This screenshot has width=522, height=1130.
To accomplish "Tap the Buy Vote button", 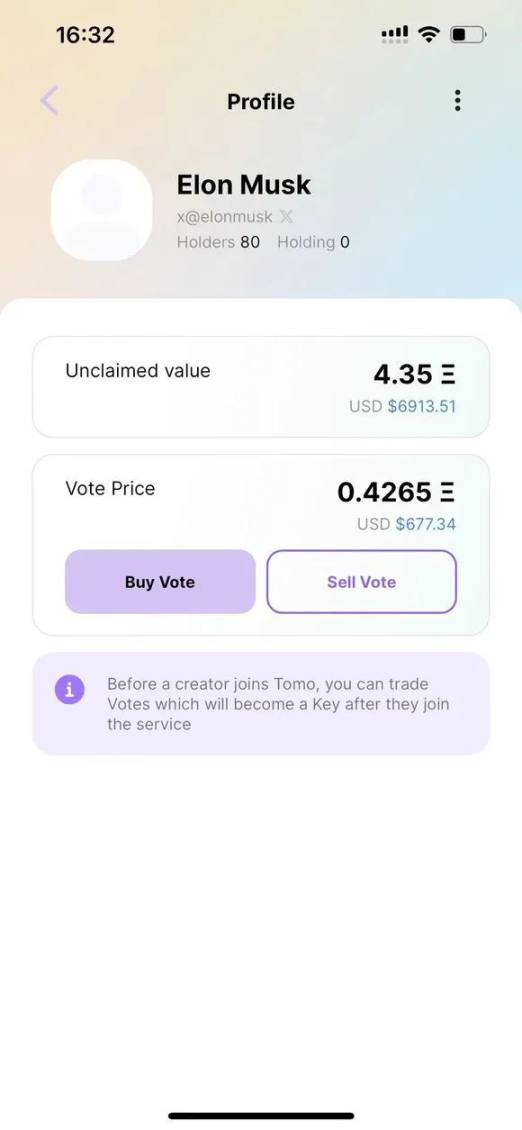I will [160, 582].
